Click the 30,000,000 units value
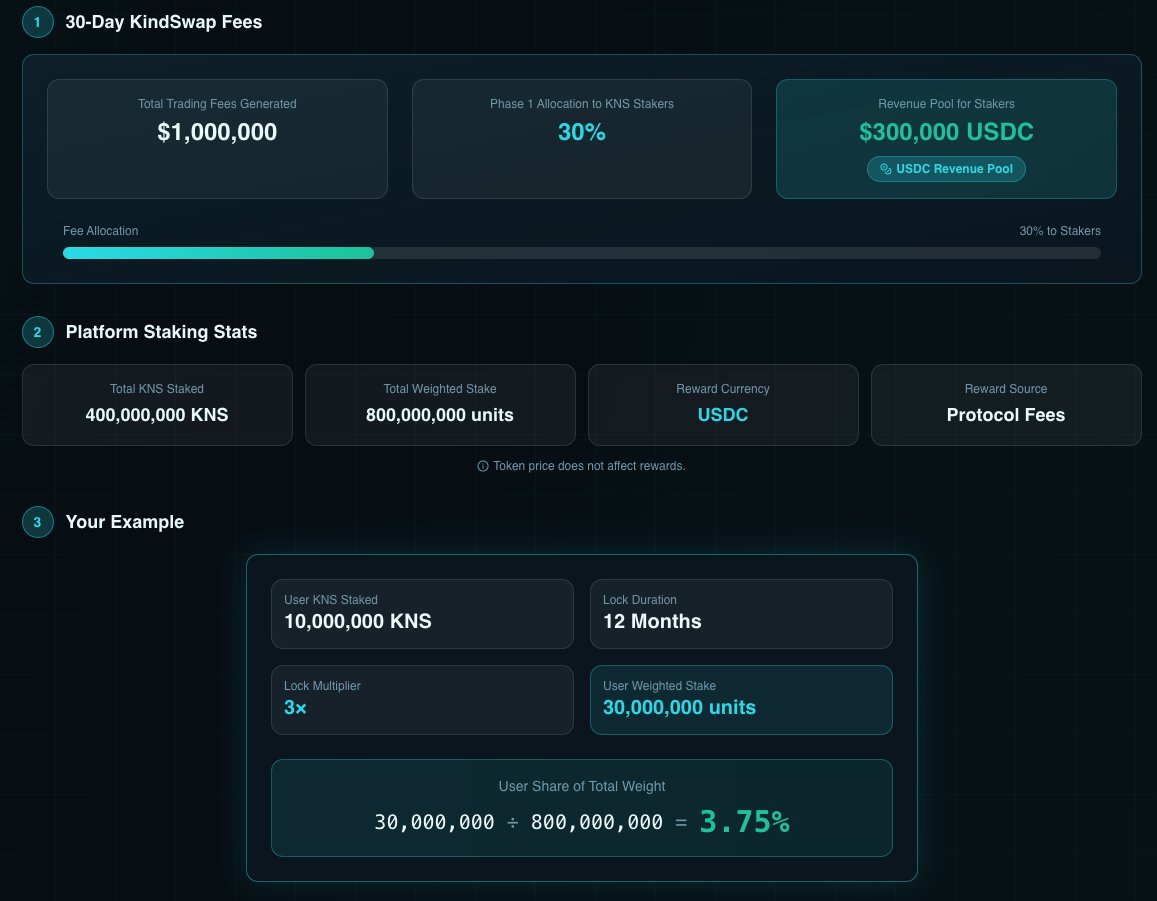Screen dimensions: 1157x901 679,708
